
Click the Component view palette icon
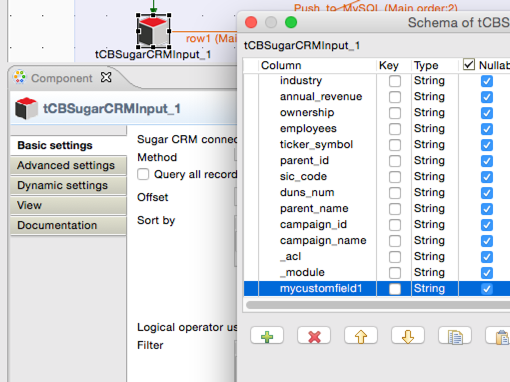point(20,77)
